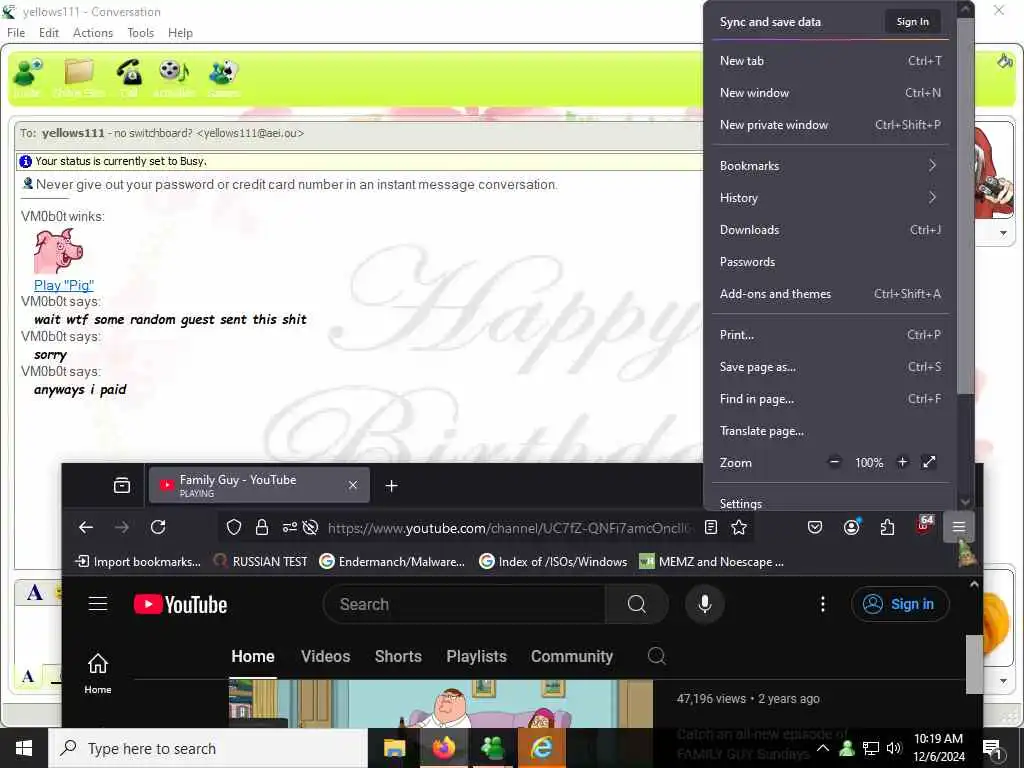Viewport: 1024px width, 768px height.
Task: Open the Messenger Tools menu
Action: (x=140, y=33)
